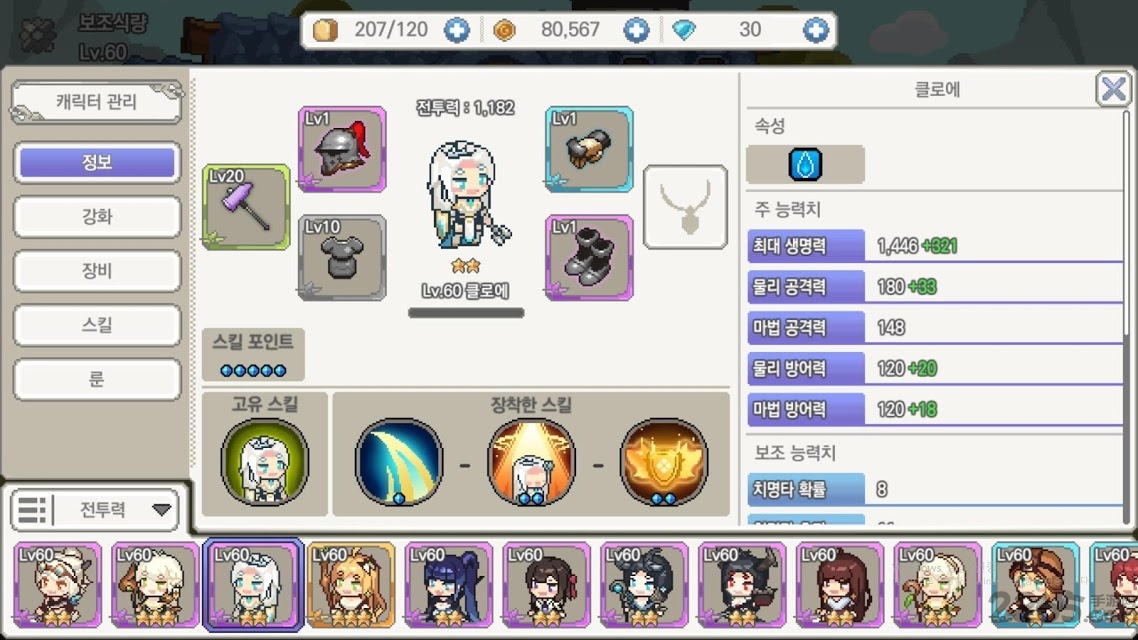Select the orange-haired Lv60 character thumbnail
The height and width of the screenshot is (640, 1138).
(x=351, y=585)
